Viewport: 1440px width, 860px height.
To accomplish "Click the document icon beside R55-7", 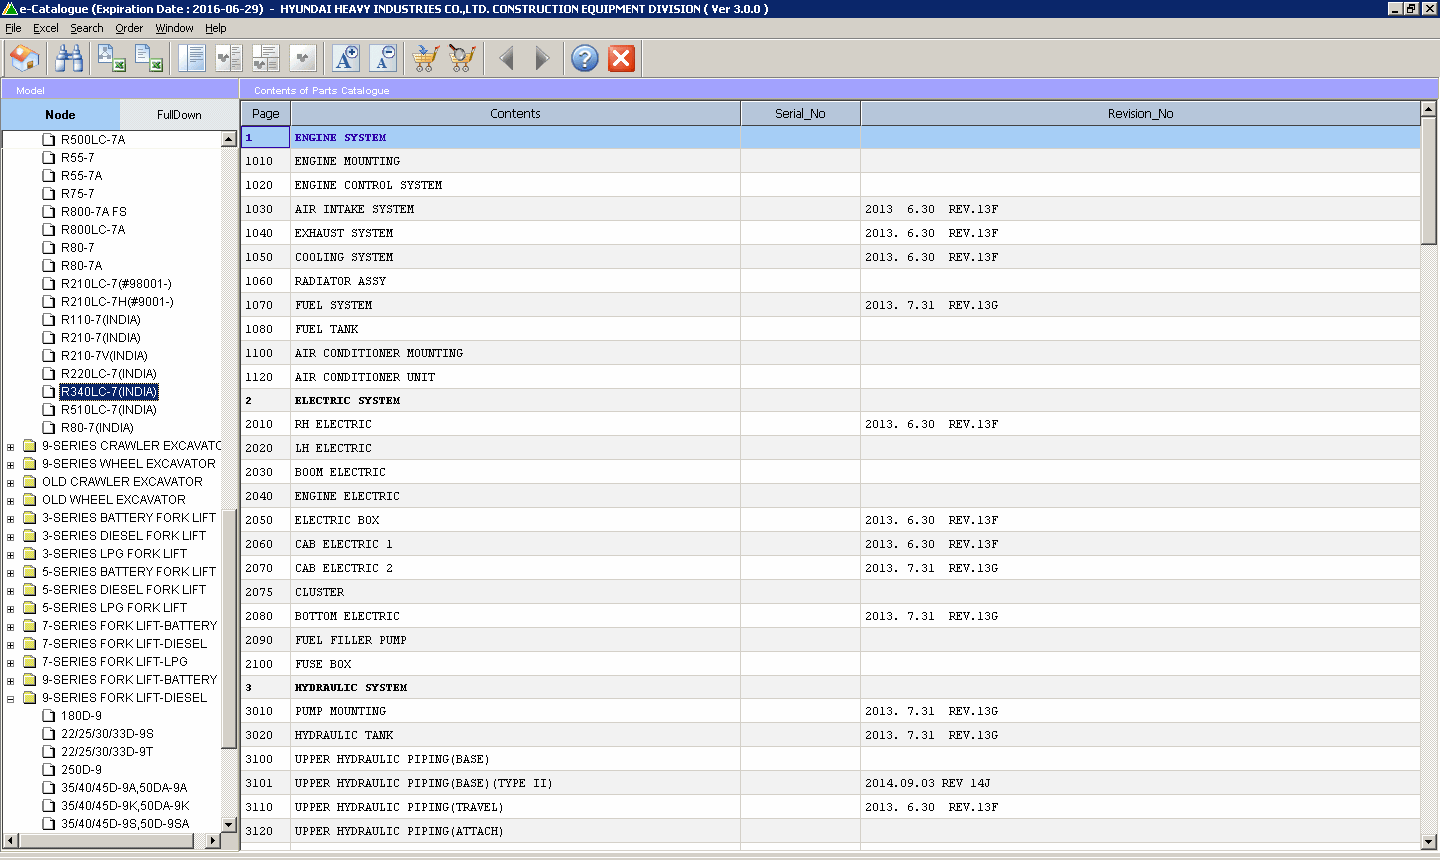I will tap(49, 158).
